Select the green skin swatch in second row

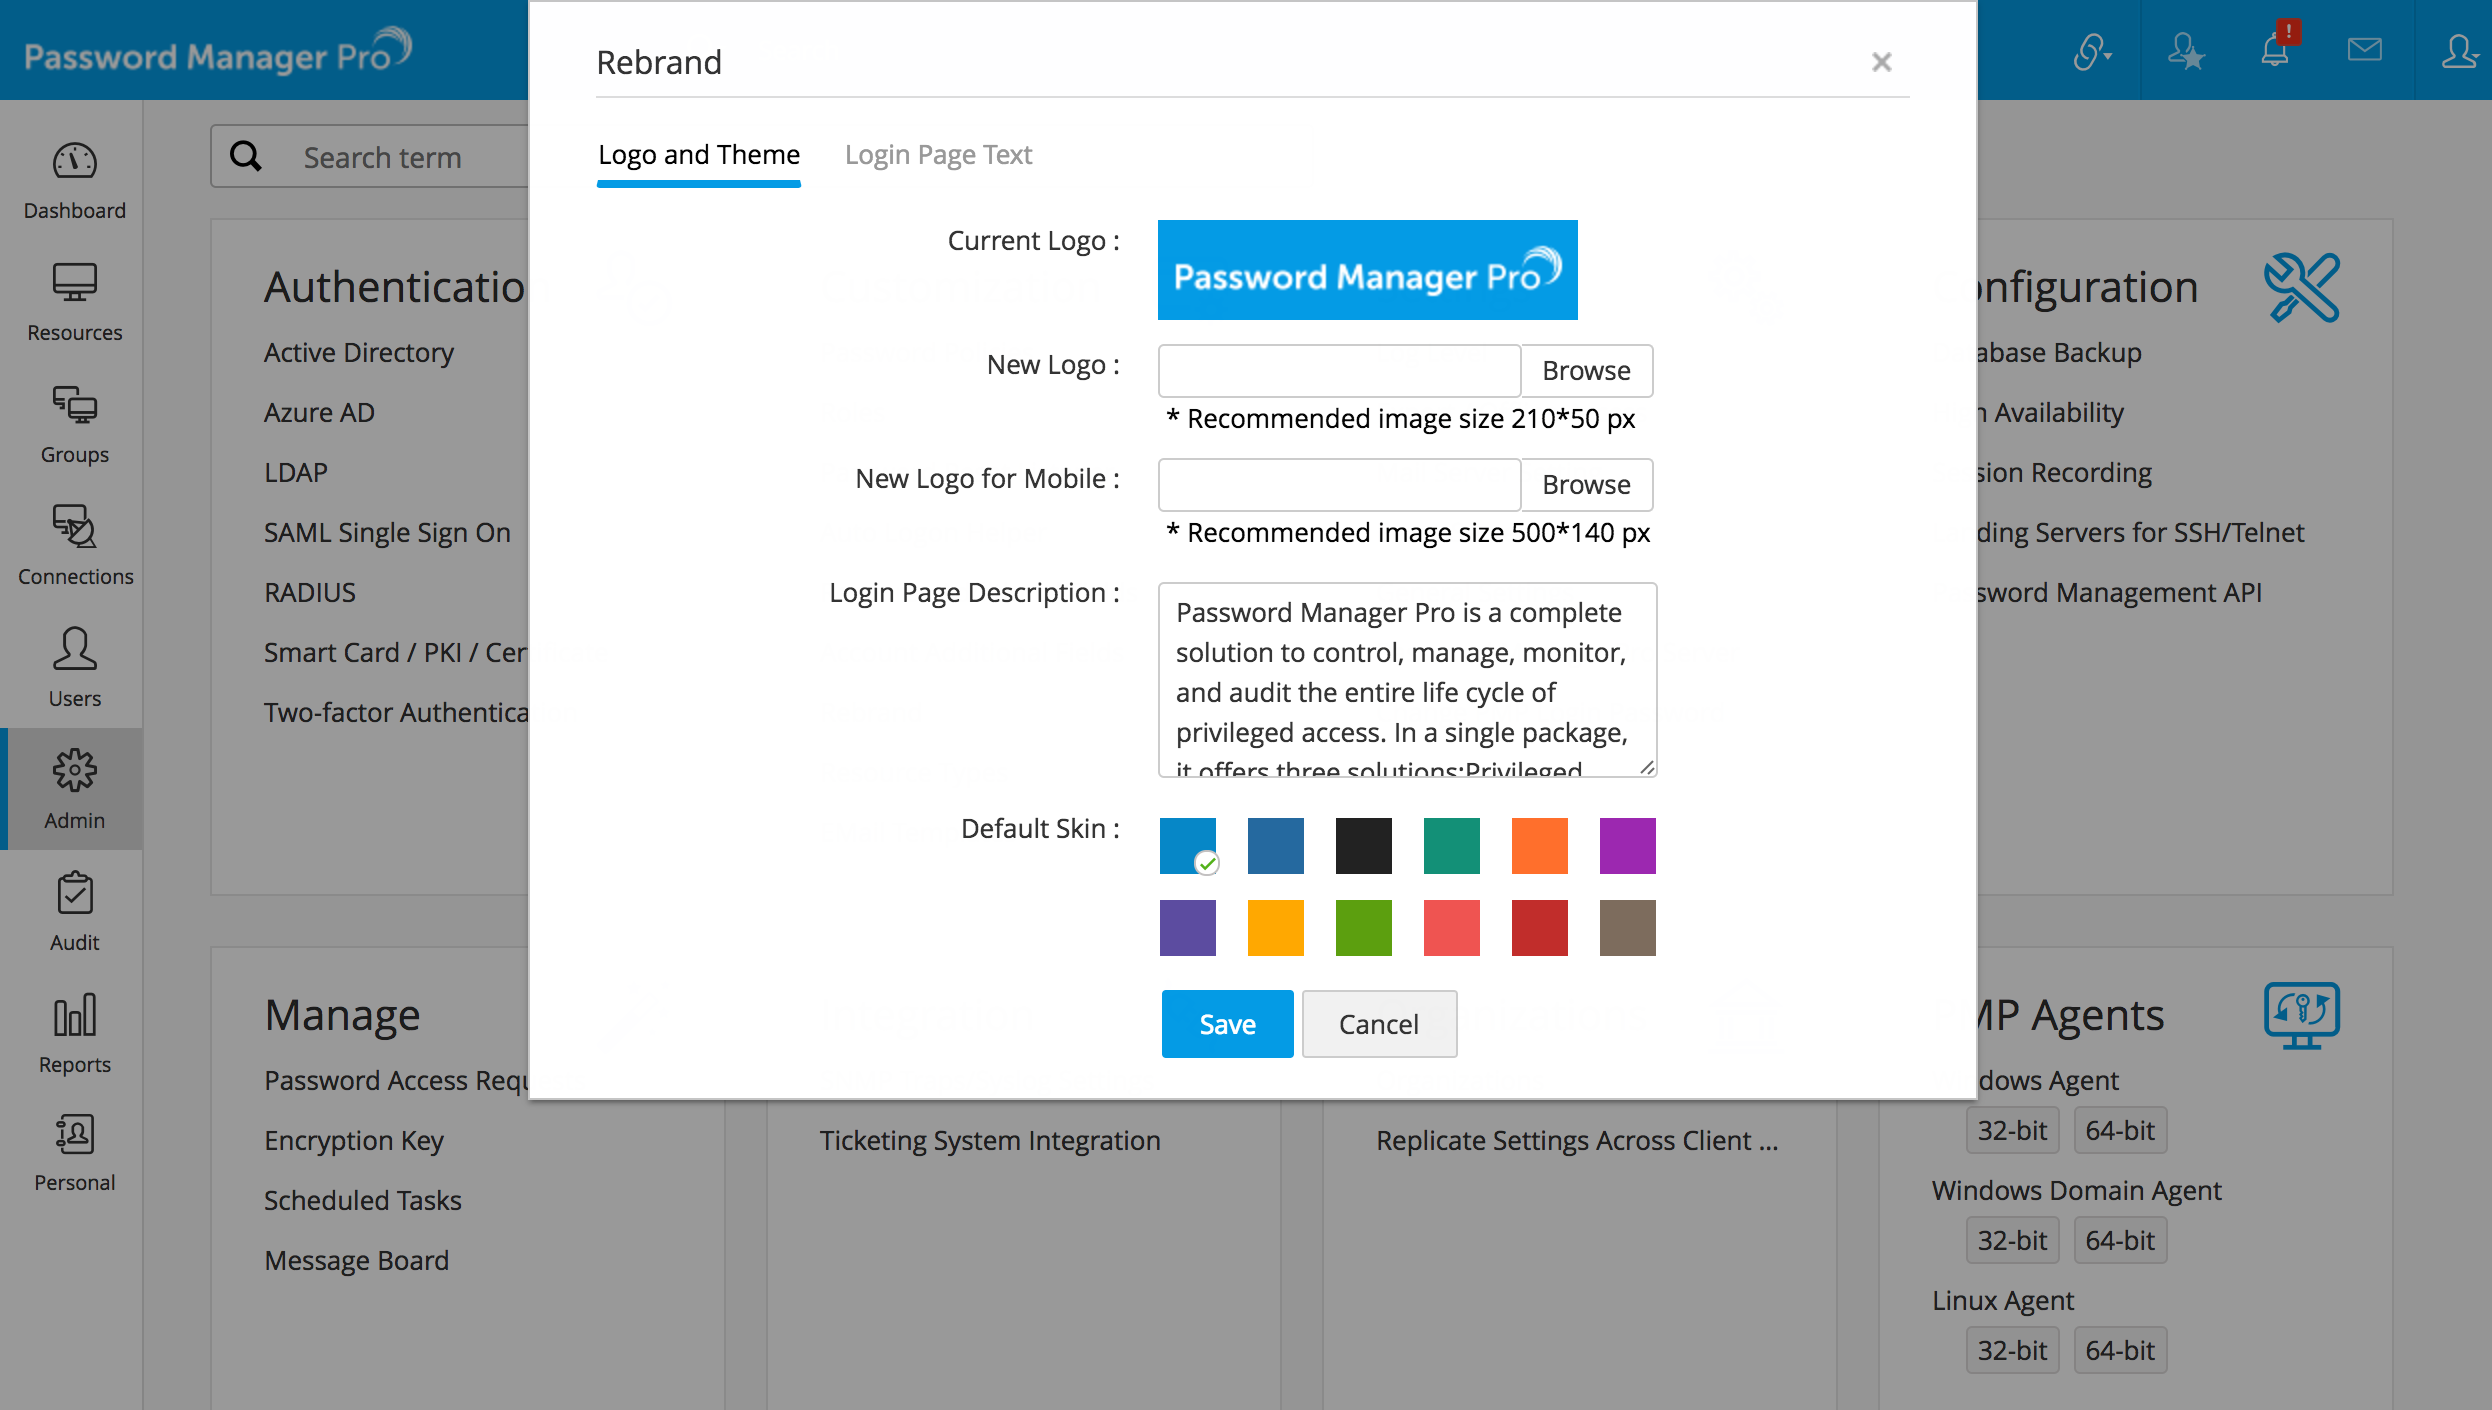coord(1363,927)
